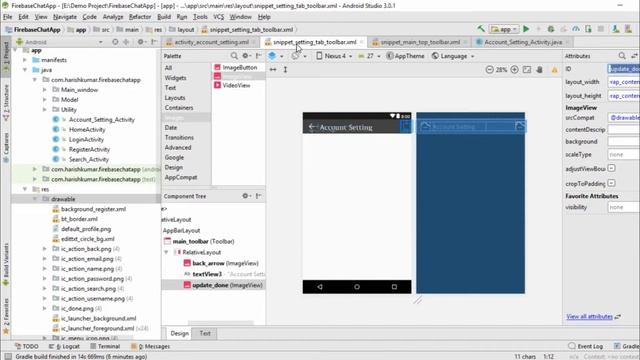The width and height of the screenshot is (640, 360).
Task: Switch to the Text editor tab
Action: [205, 333]
